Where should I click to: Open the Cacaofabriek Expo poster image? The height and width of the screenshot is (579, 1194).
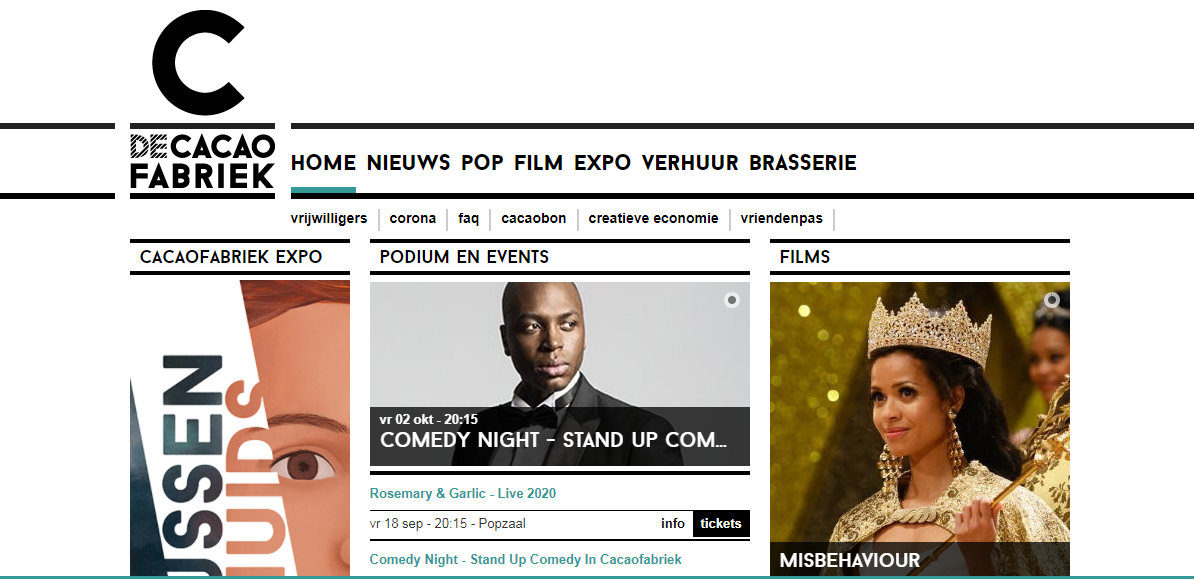pos(240,428)
